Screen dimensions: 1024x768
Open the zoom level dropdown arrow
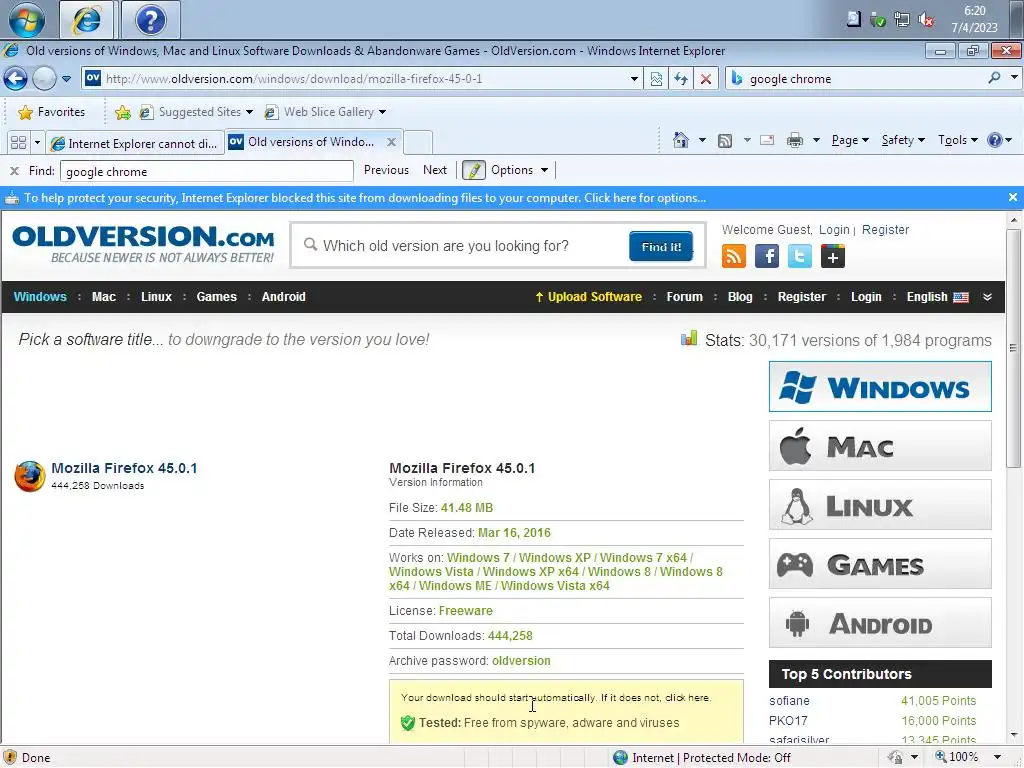coord(997,758)
